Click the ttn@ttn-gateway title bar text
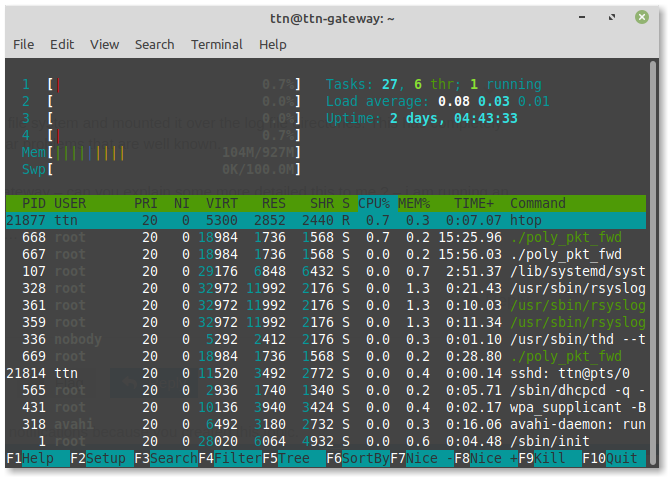The height and width of the screenshot is (477, 668). [x=332, y=19]
